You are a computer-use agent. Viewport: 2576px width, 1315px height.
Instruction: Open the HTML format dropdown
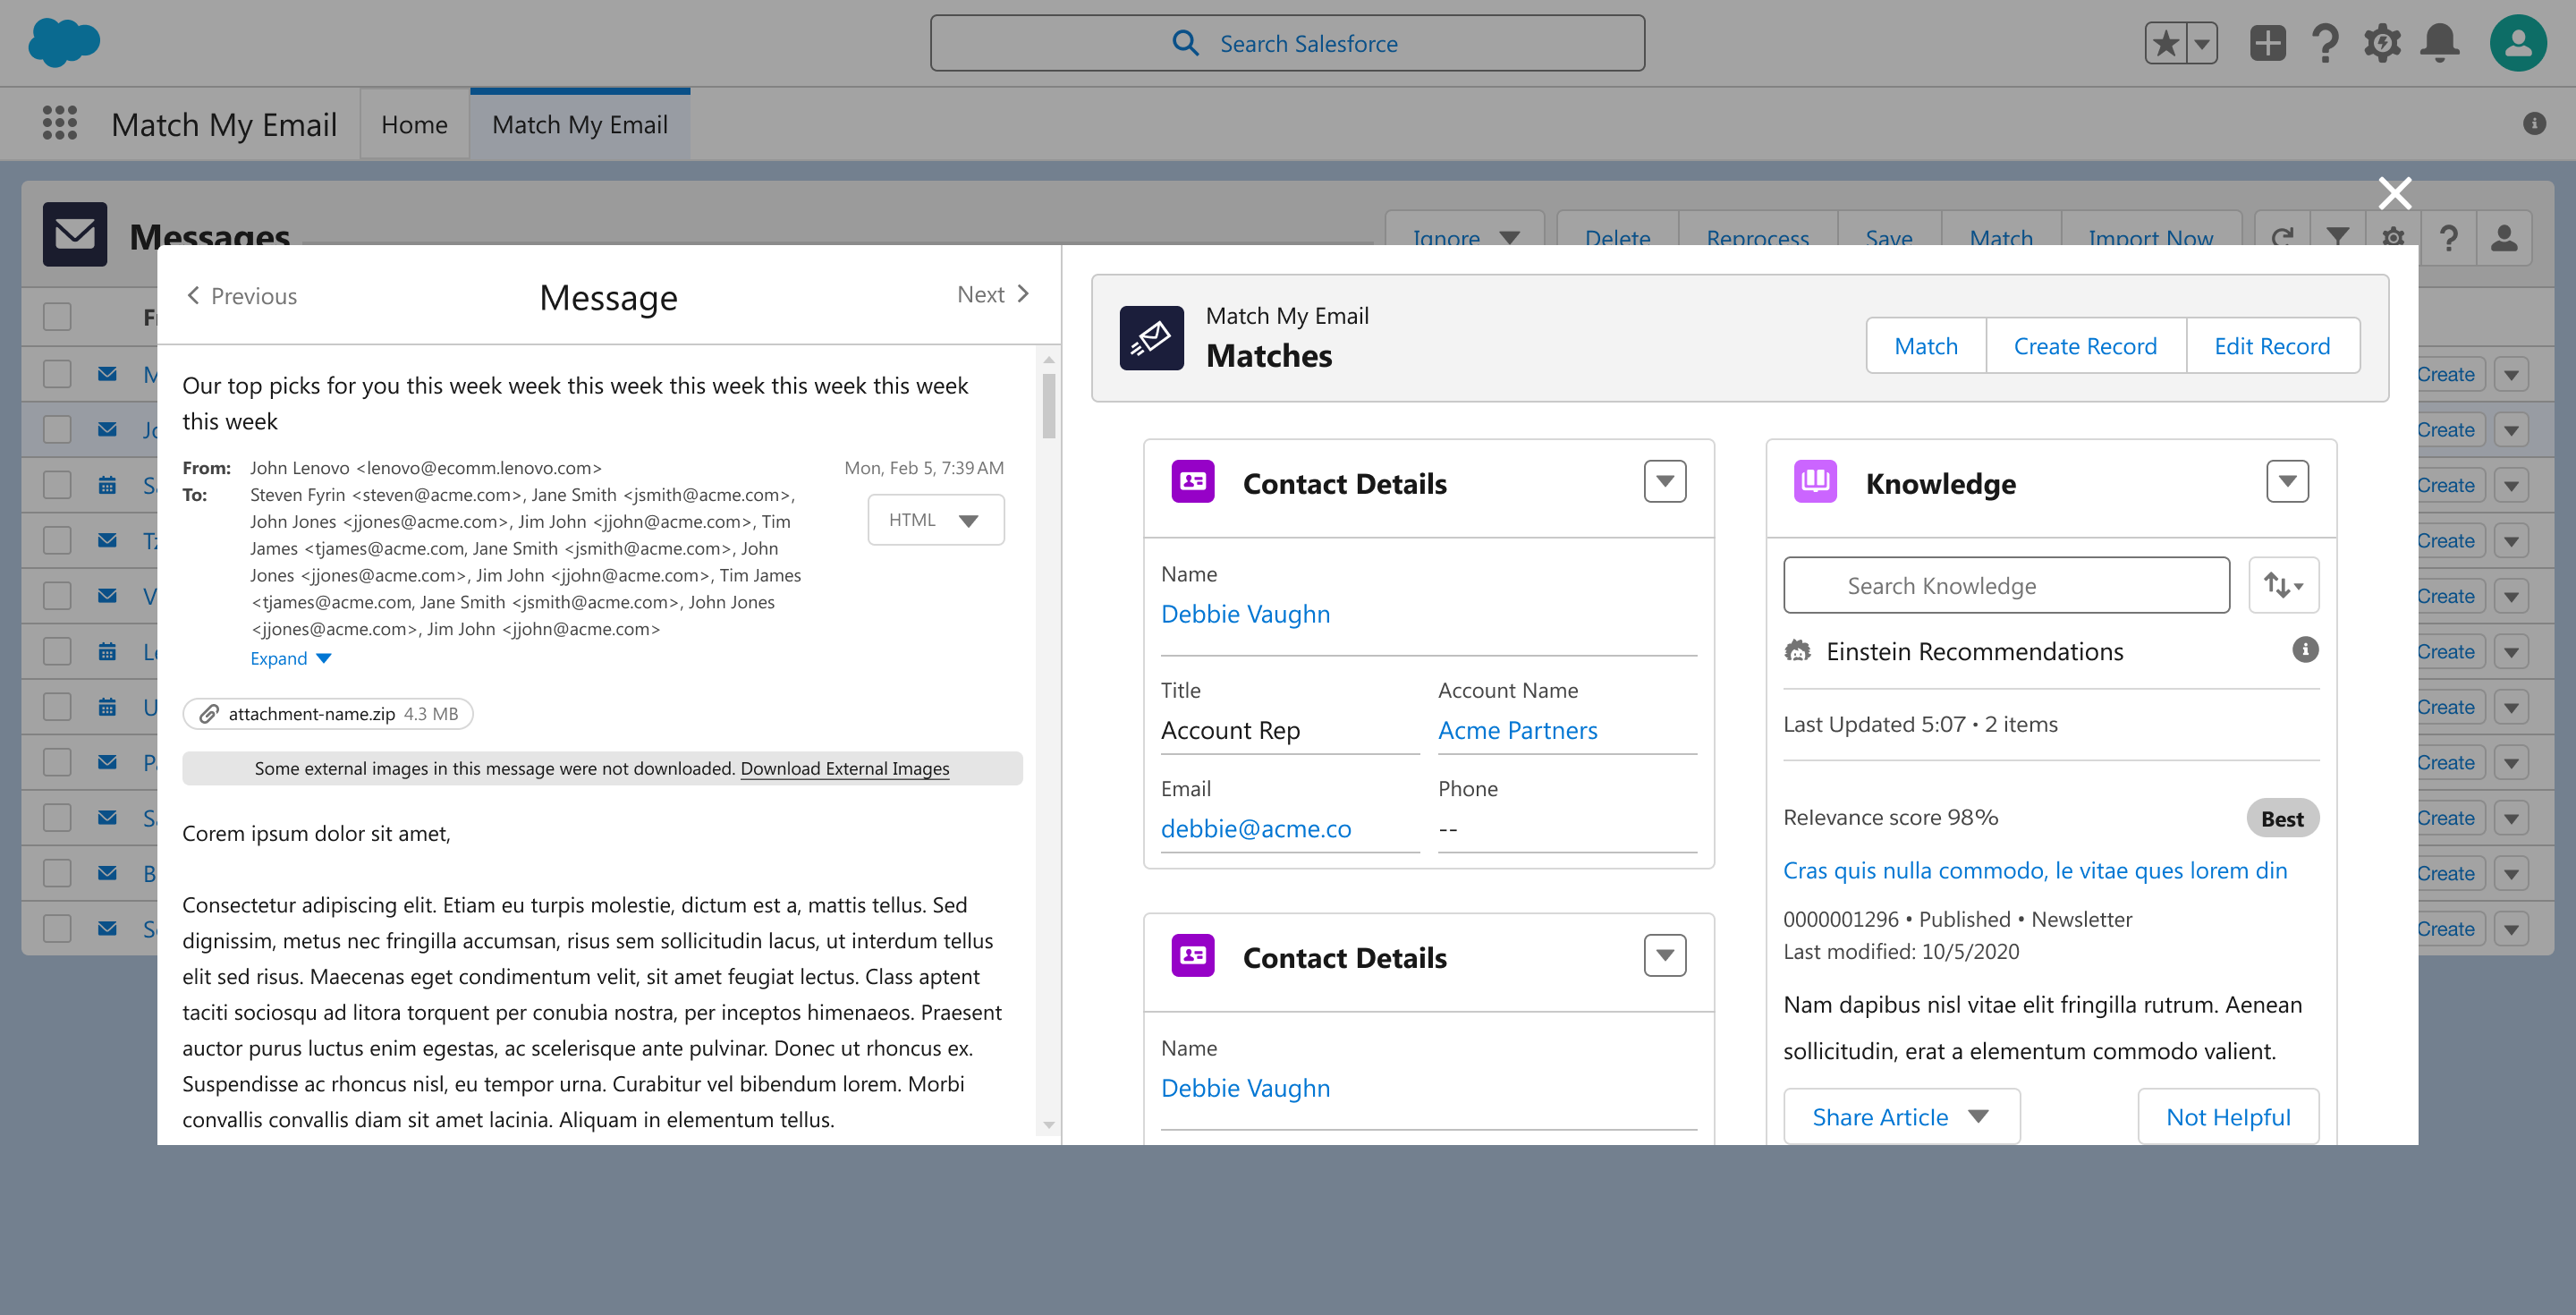[x=935, y=520]
